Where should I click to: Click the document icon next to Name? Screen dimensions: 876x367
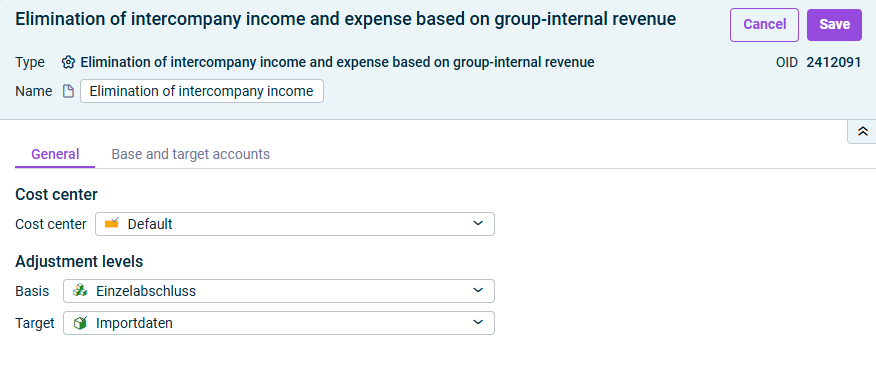(x=68, y=91)
